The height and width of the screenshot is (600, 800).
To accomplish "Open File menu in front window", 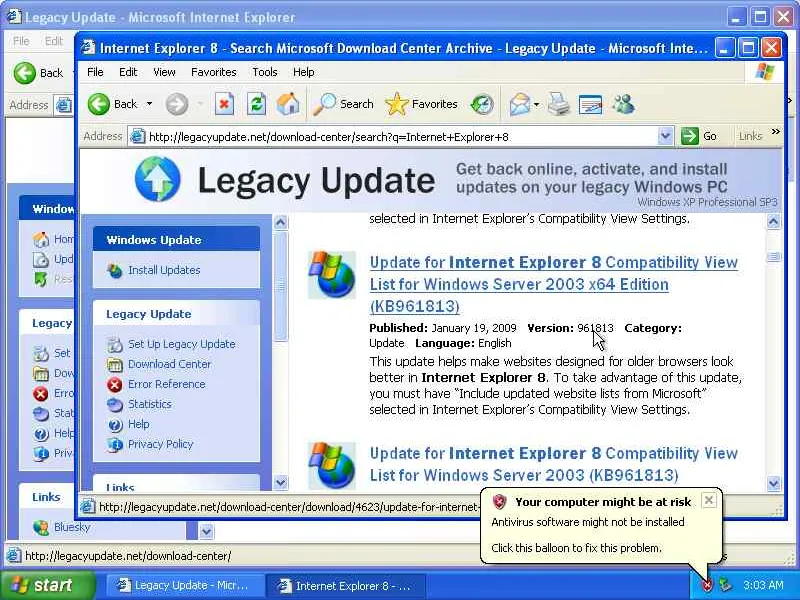I will point(95,72).
